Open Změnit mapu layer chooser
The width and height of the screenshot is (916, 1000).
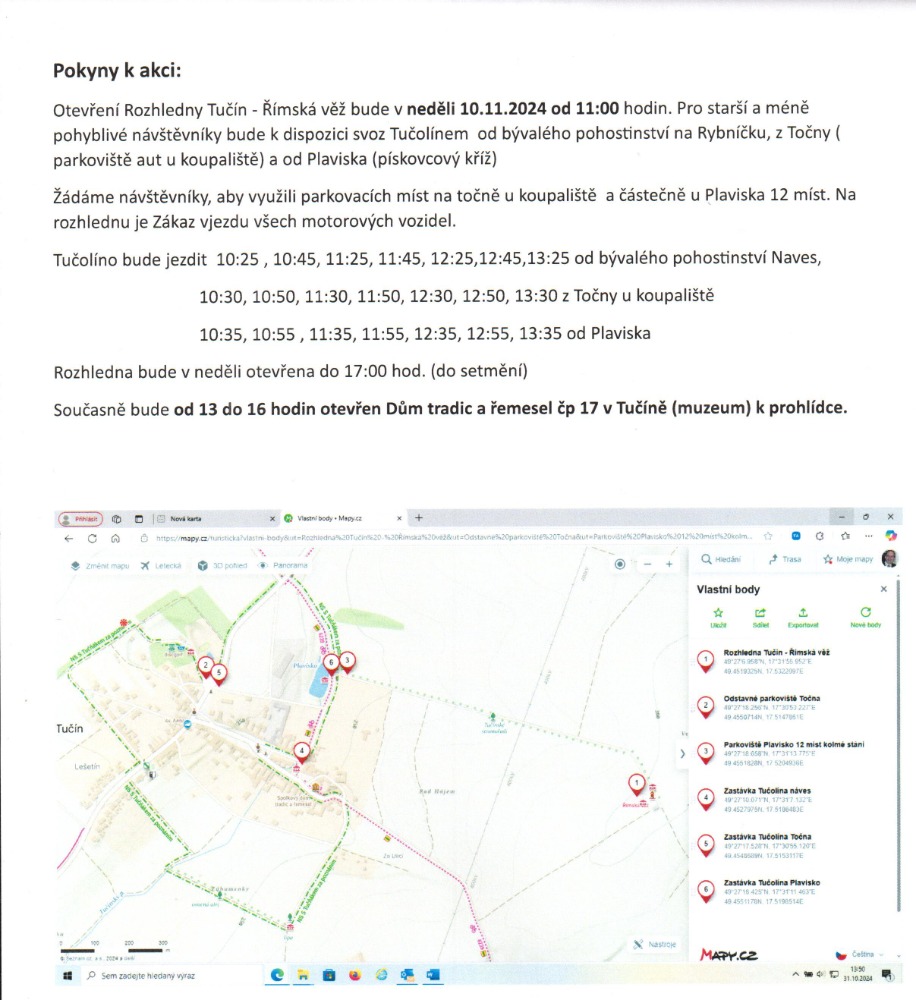(x=100, y=565)
